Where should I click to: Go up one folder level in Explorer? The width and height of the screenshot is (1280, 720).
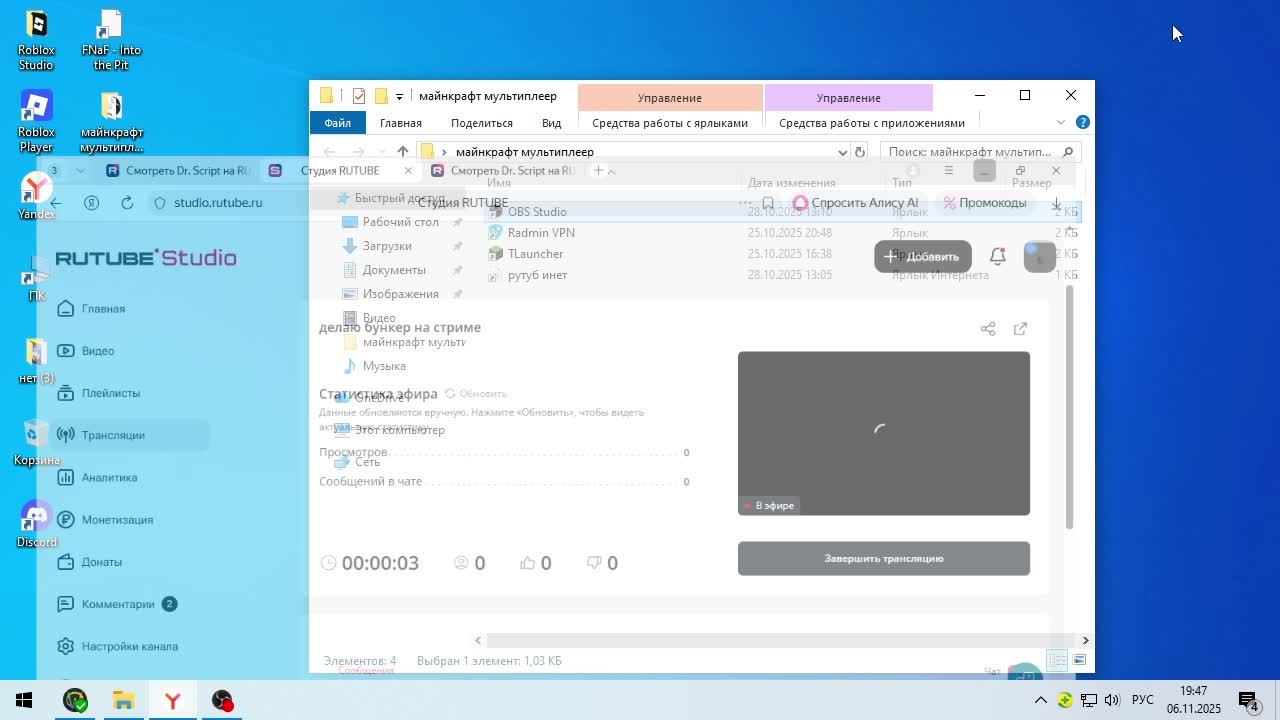(403, 152)
